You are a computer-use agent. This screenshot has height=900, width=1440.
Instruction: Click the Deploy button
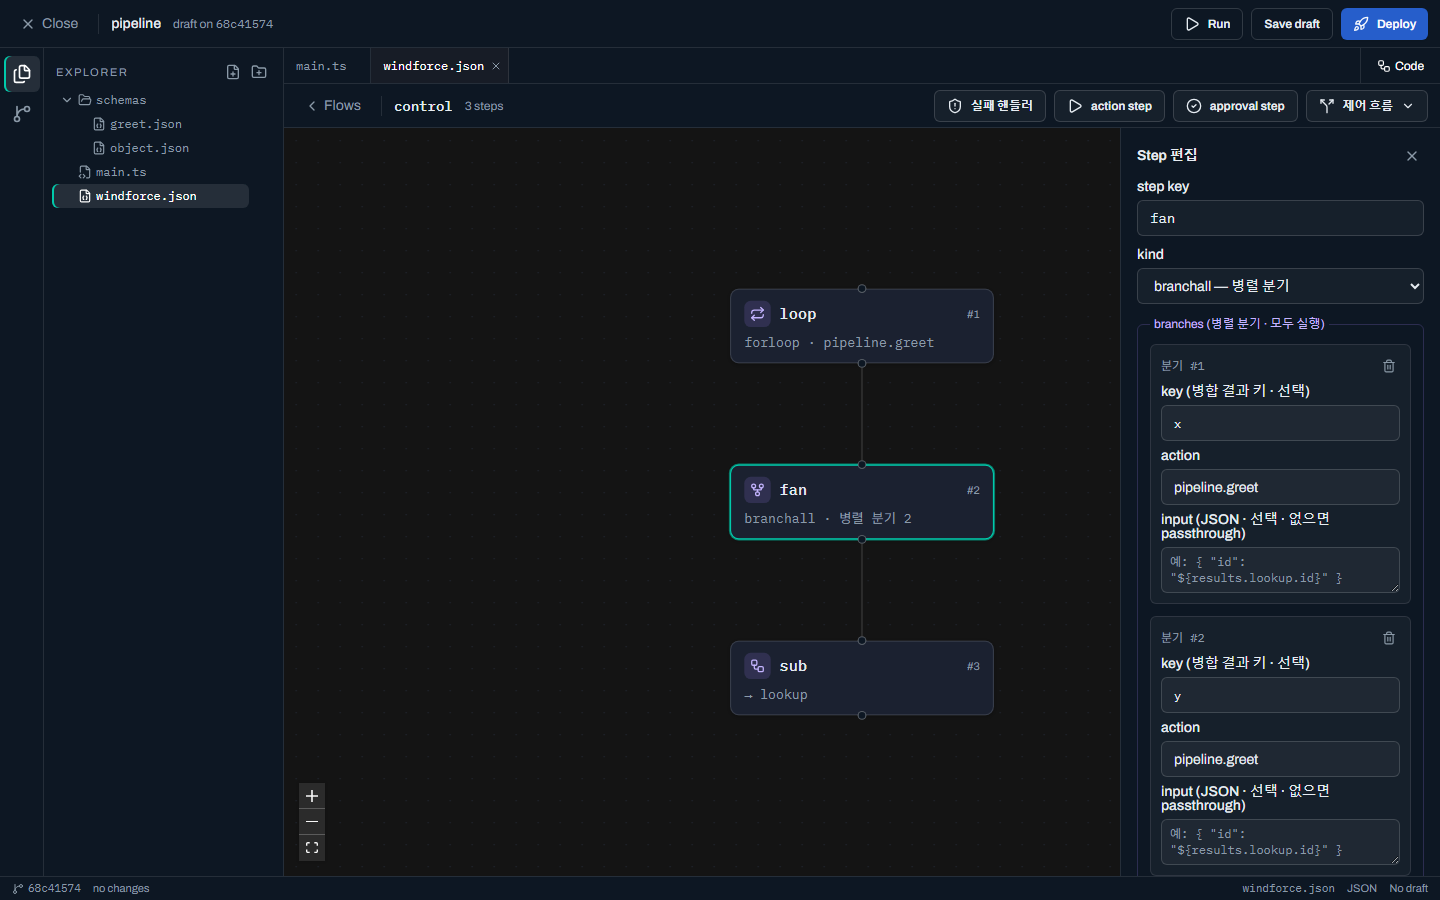click(x=1384, y=24)
